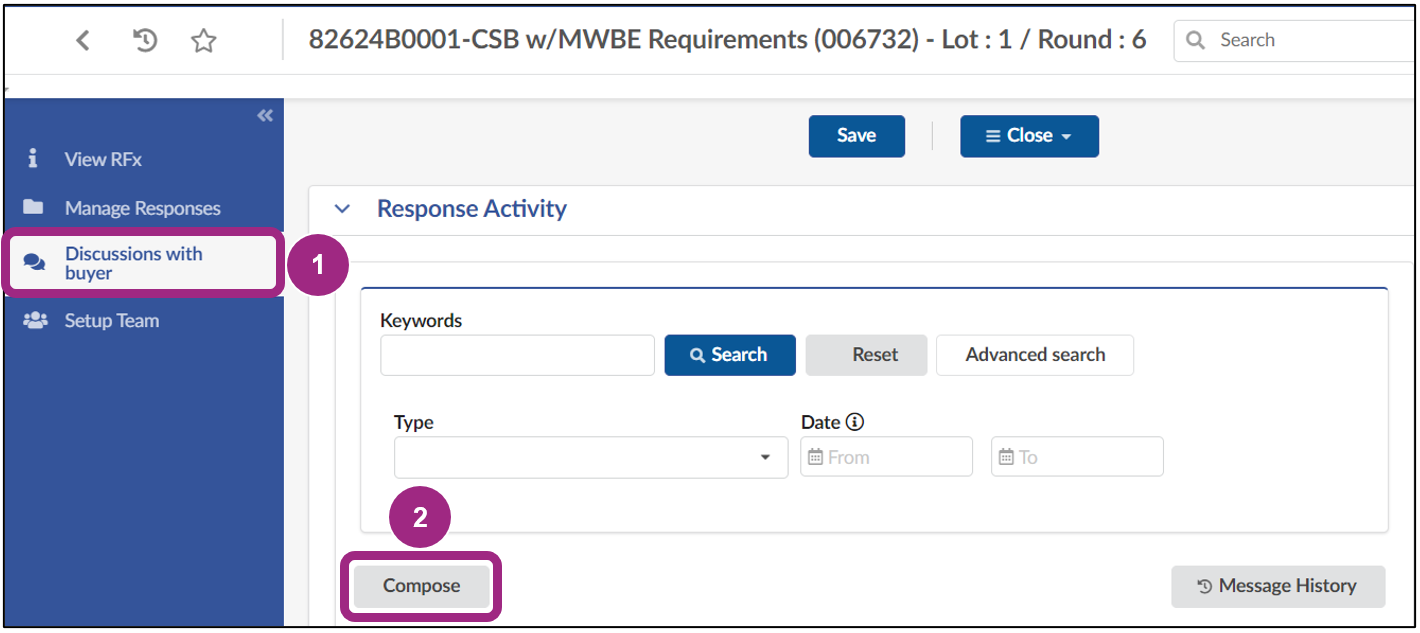Click inside the Keywords input field
The width and height of the screenshot is (1420, 633).
point(517,354)
